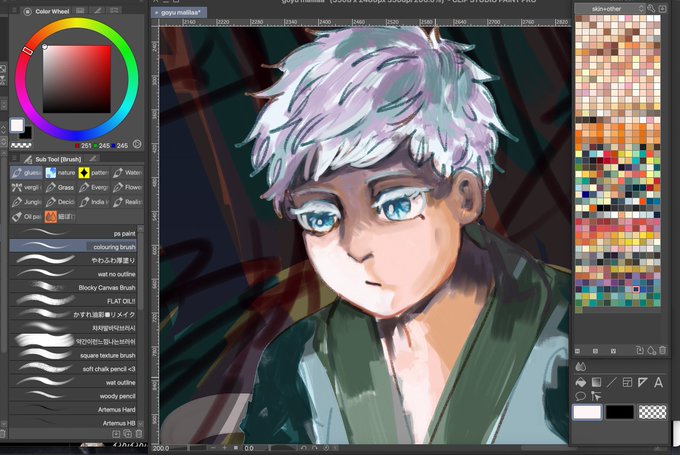Select the Ruler tool
Image resolution: width=680 pixels, height=455 pixels.
point(643,382)
